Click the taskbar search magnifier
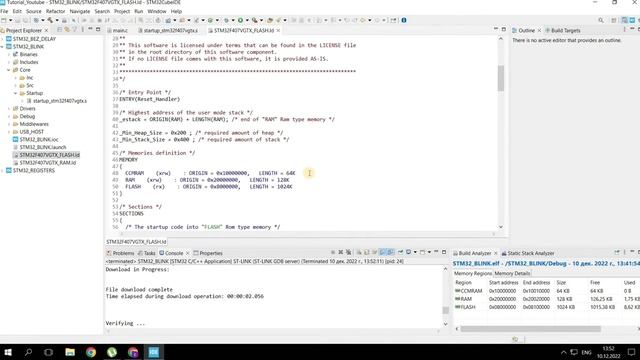The width and height of the screenshot is (640, 360). tap(28, 352)
